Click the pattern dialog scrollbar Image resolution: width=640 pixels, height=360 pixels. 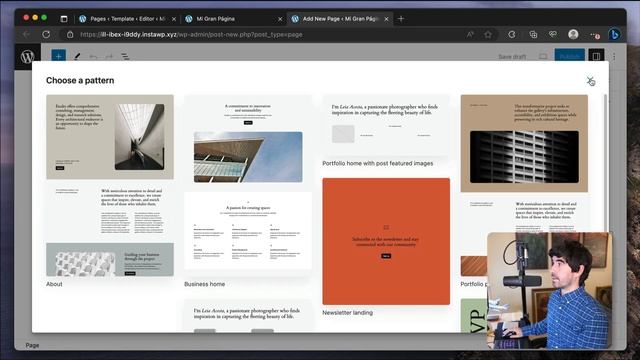pyautogui.click(x=605, y=163)
